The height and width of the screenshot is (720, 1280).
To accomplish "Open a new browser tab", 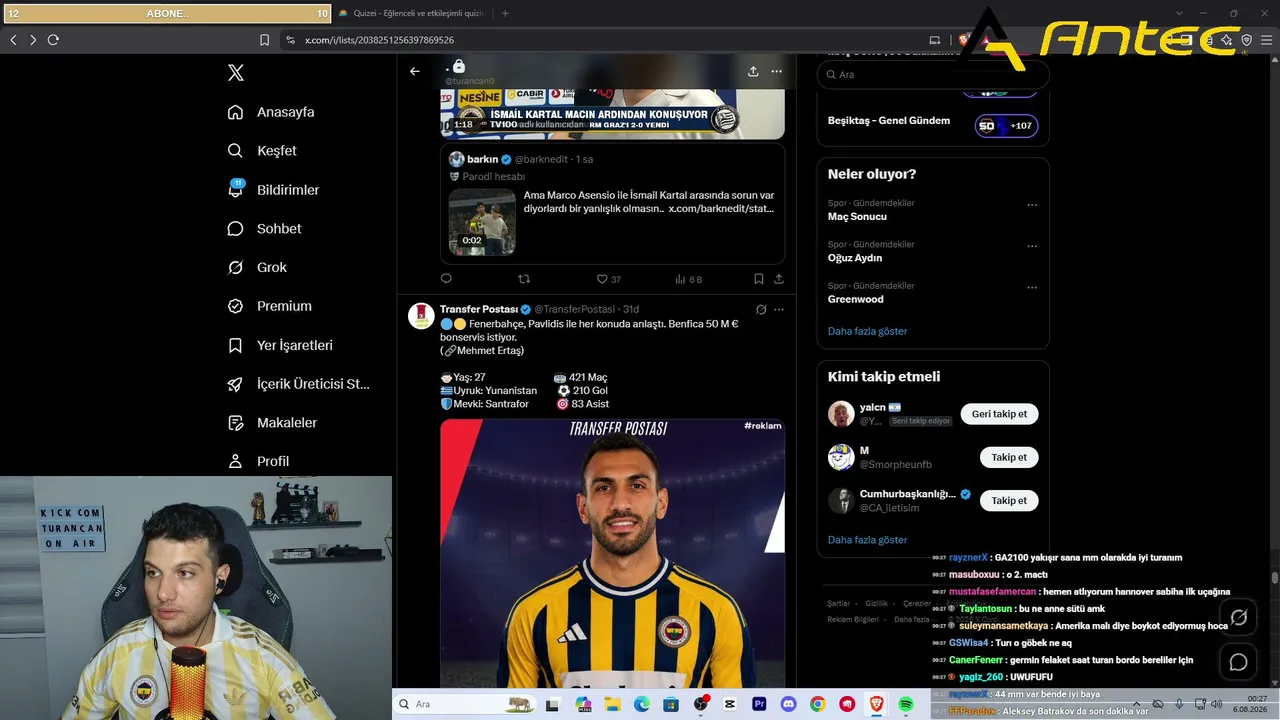I will tap(505, 13).
